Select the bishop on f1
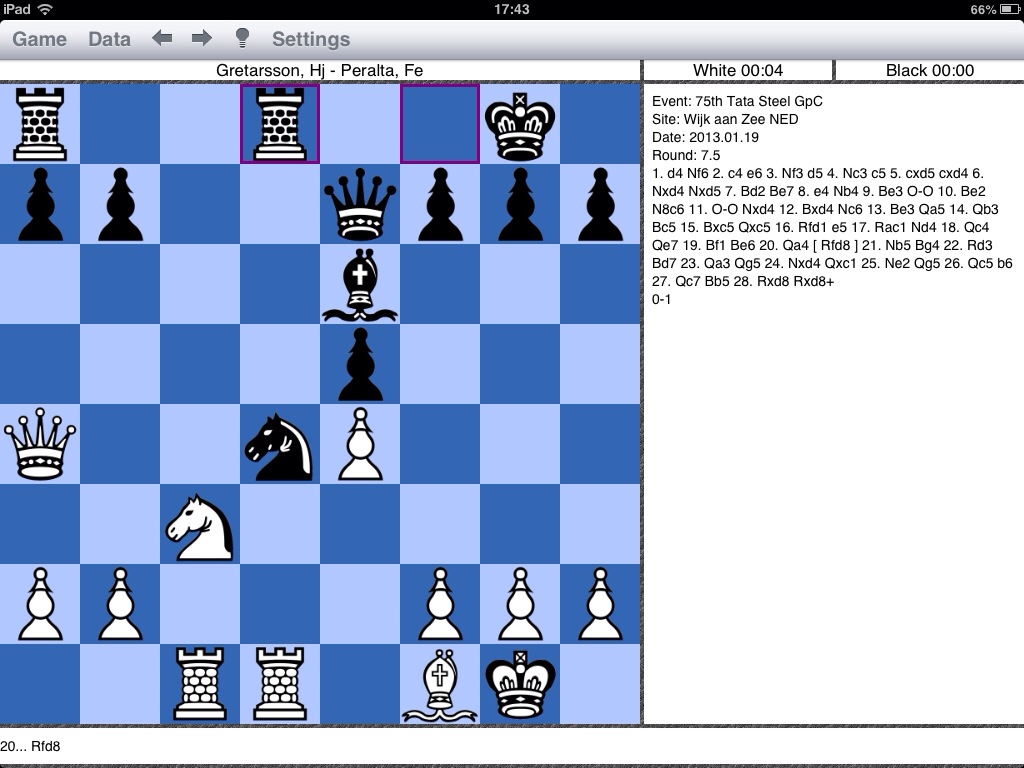This screenshot has width=1024, height=768. pos(440,684)
